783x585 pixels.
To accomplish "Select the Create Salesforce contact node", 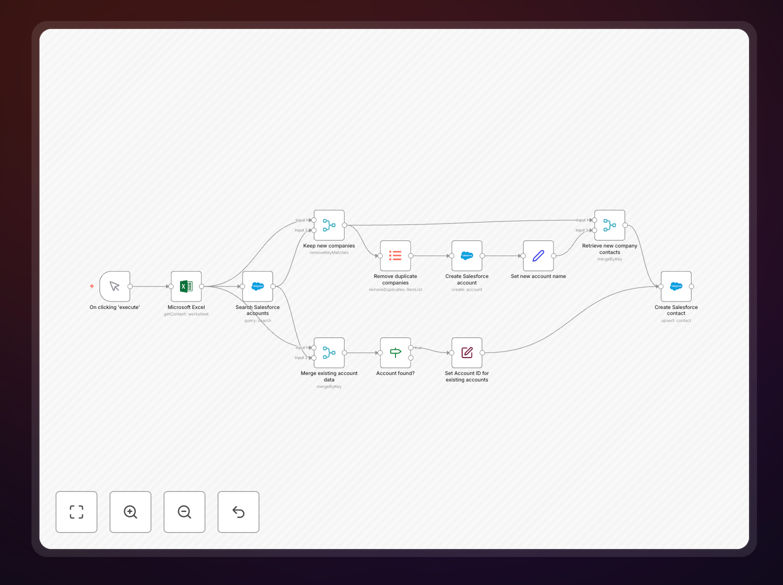I will (x=676, y=286).
